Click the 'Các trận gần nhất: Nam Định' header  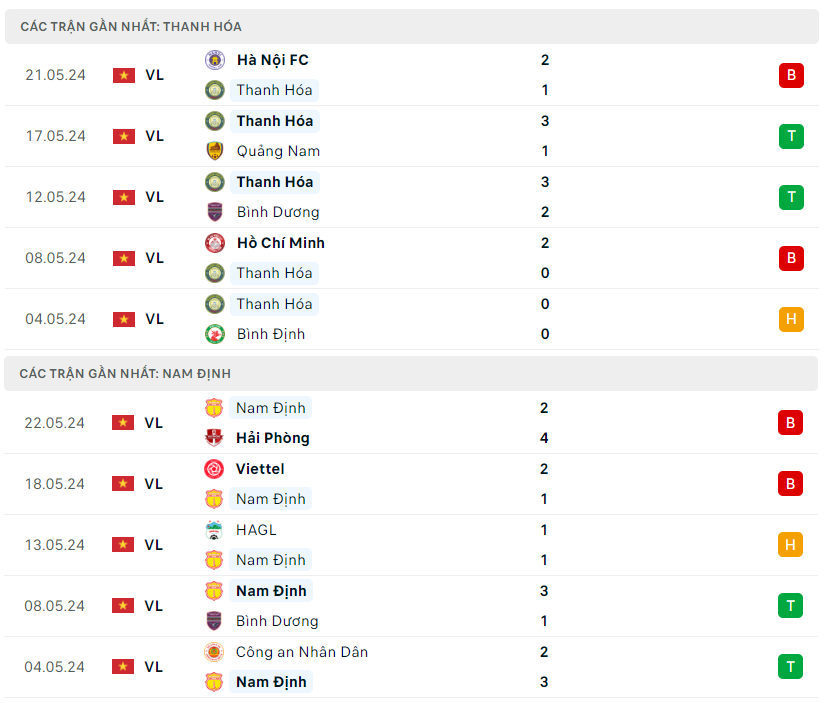coord(125,374)
